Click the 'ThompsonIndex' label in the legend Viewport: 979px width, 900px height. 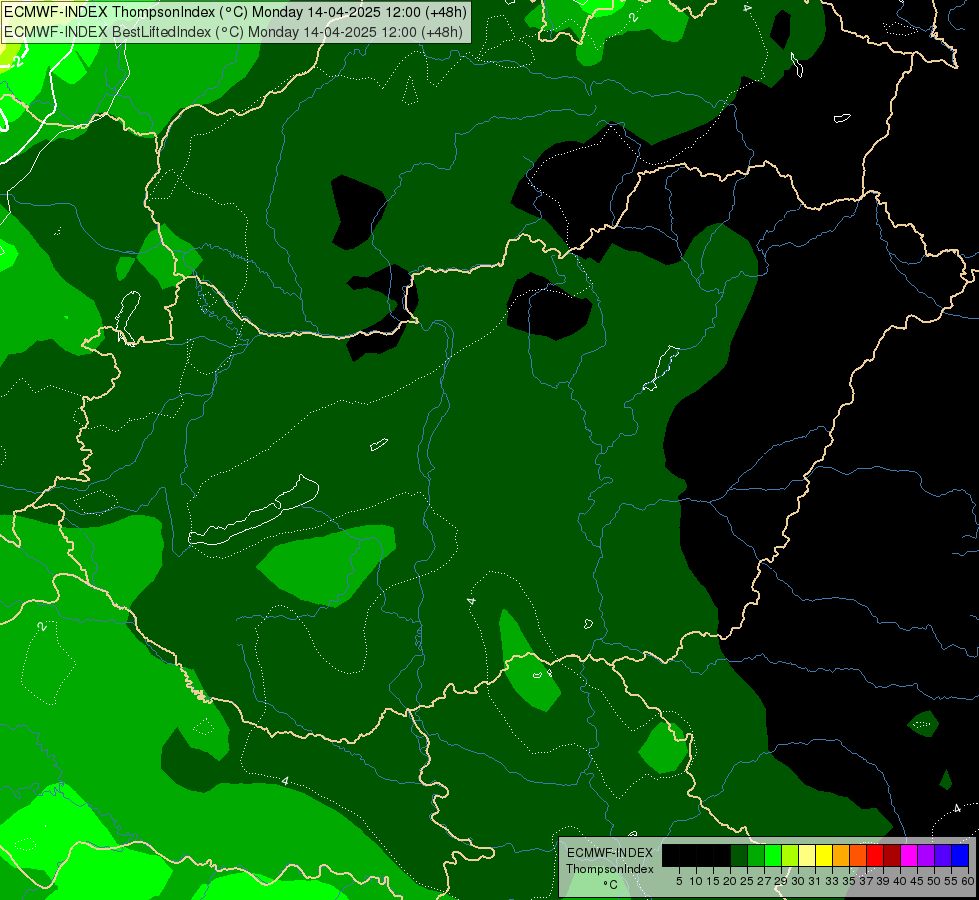click(609, 869)
